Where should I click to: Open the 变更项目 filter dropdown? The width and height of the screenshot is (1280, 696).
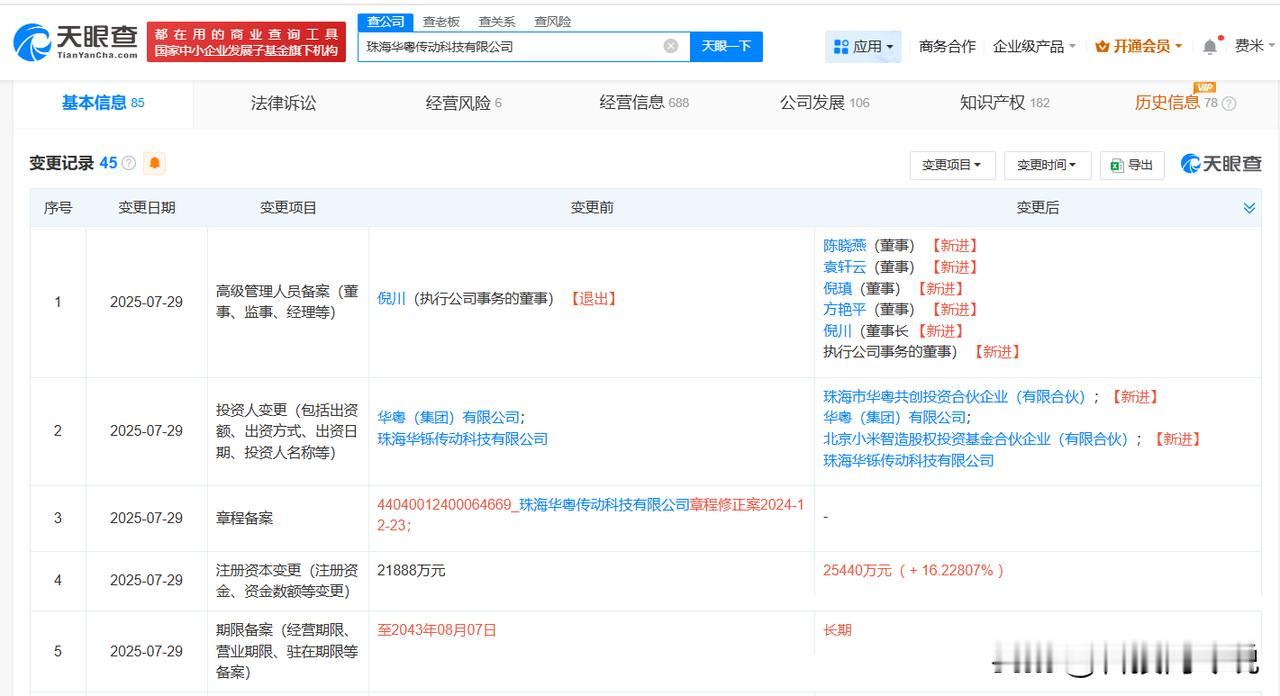pyautogui.click(x=952, y=165)
